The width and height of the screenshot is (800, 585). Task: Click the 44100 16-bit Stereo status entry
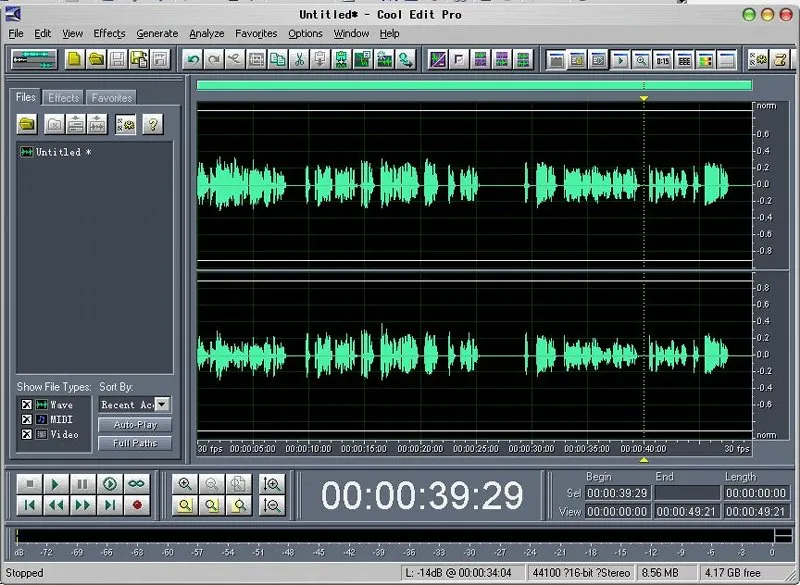(x=581, y=573)
